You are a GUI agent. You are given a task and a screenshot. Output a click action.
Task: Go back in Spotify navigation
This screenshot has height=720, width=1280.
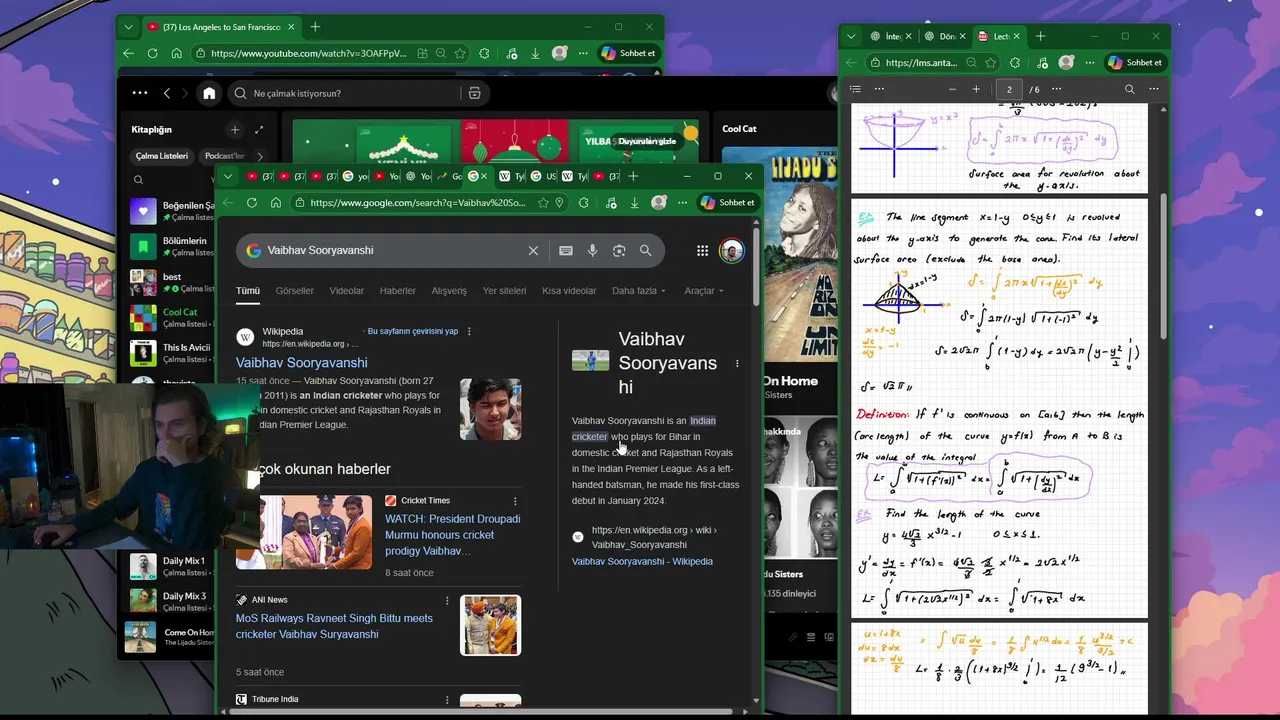click(167, 93)
